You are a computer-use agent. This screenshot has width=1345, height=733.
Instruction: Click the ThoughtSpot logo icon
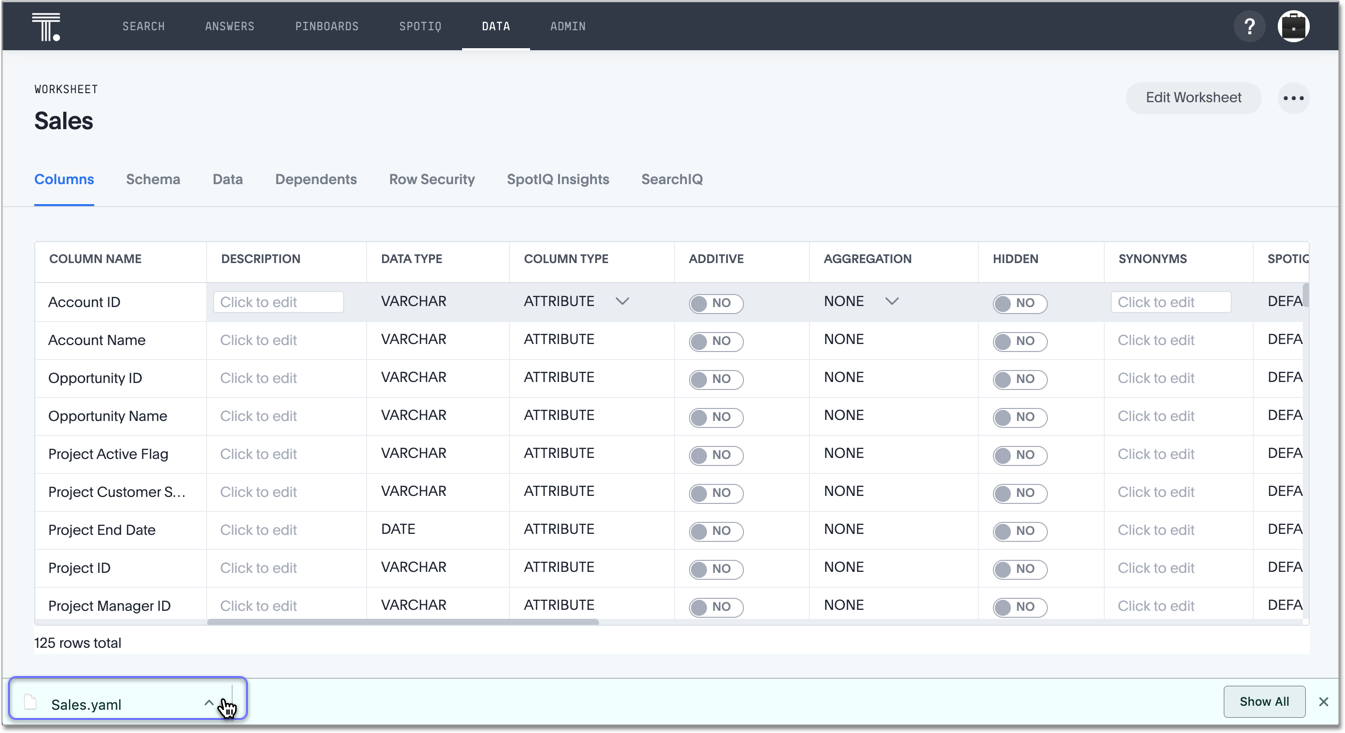pos(46,26)
